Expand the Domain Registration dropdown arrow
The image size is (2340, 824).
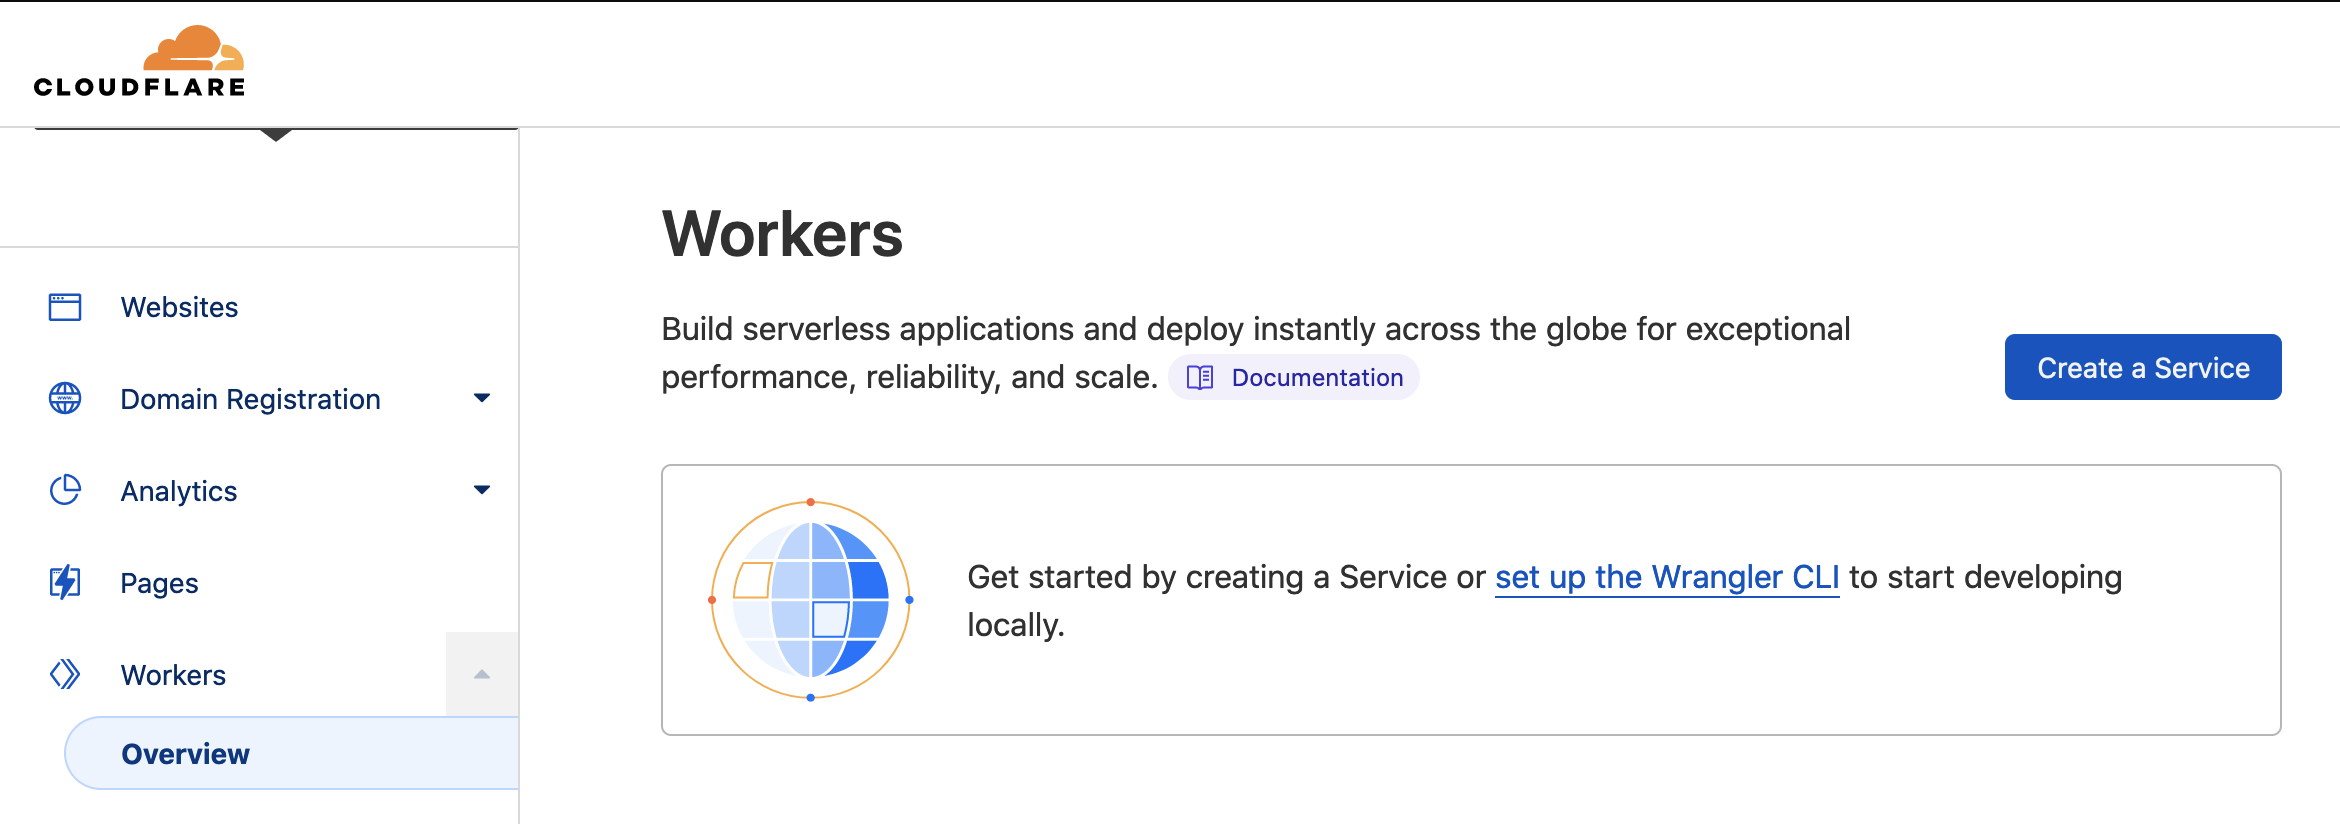pyautogui.click(x=482, y=398)
